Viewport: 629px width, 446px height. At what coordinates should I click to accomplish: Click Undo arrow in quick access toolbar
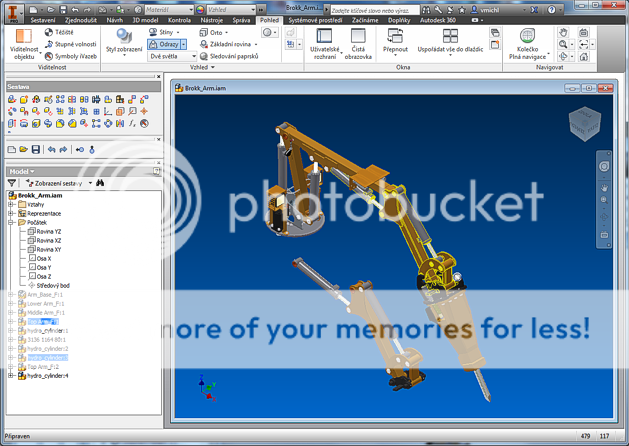click(x=75, y=10)
